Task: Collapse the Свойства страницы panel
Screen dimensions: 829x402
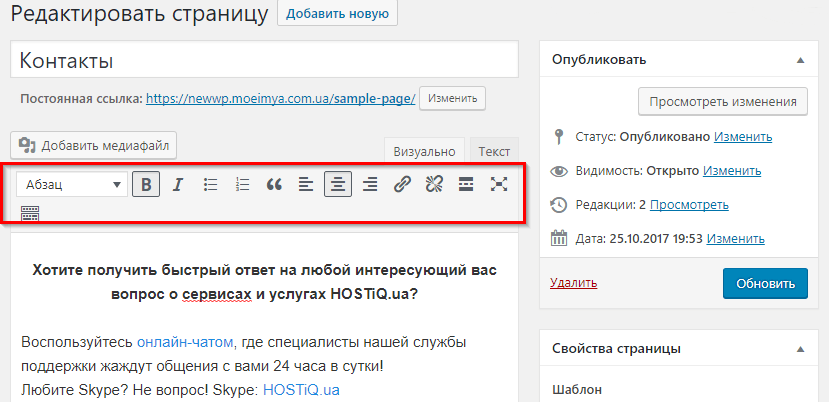Action: pyautogui.click(x=800, y=349)
